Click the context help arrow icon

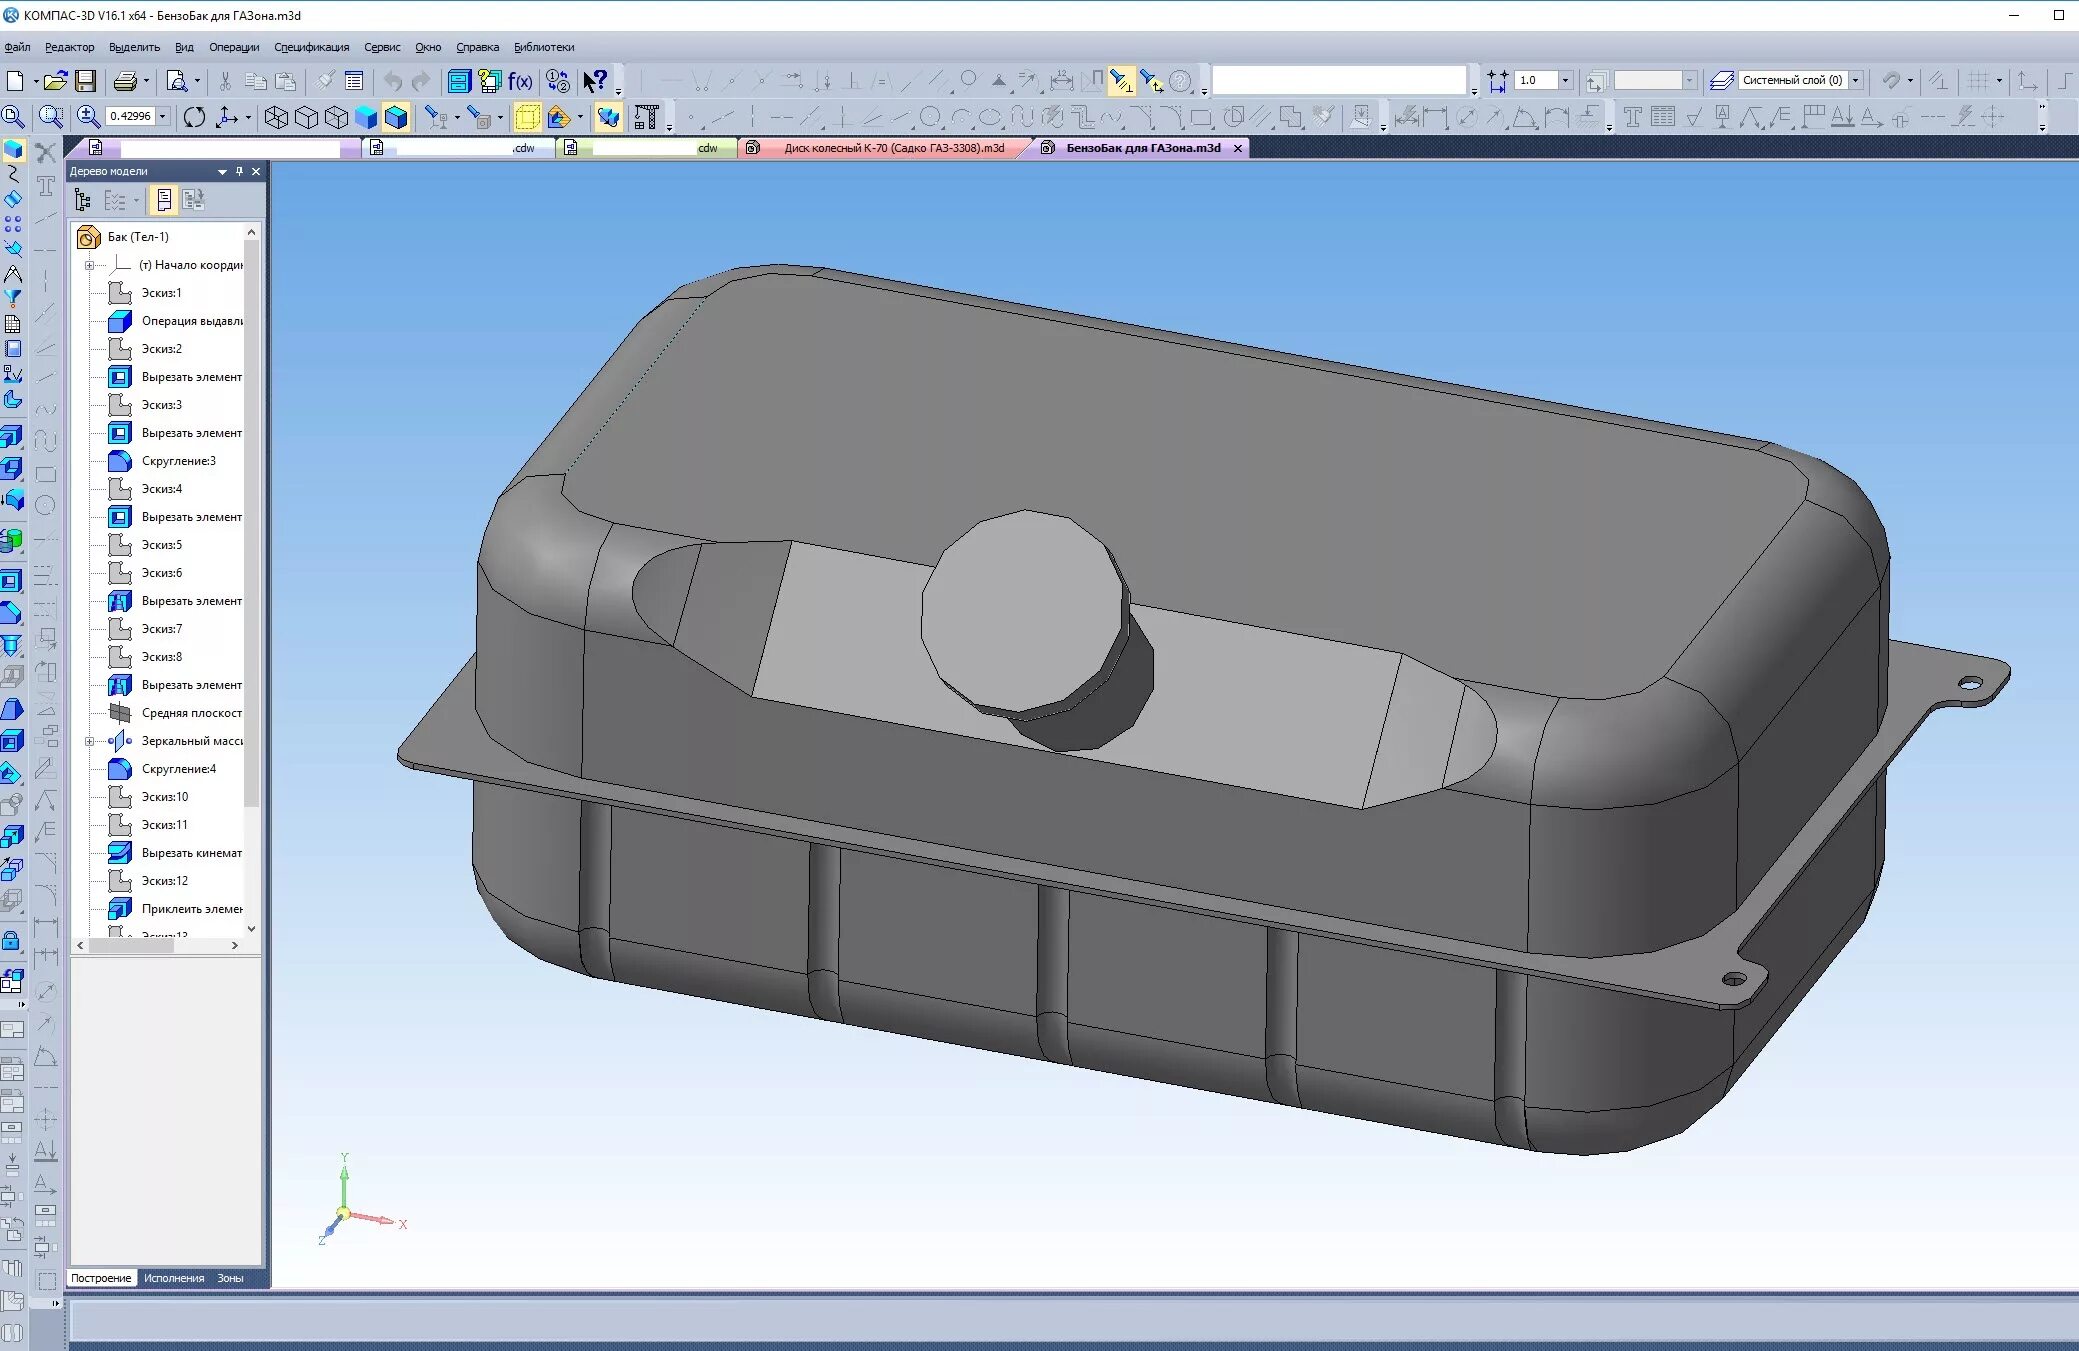coord(595,81)
